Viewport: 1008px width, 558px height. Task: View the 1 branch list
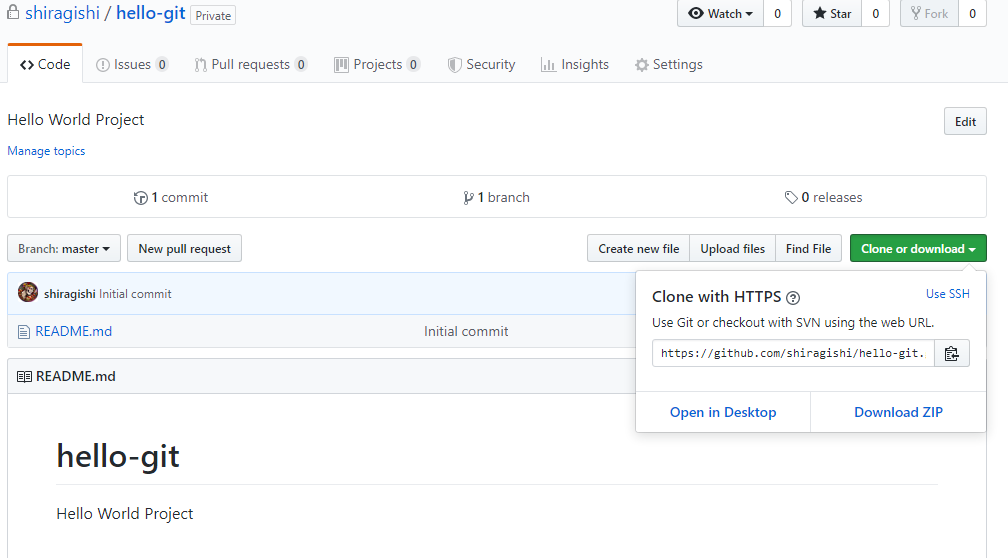pos(496,197)
